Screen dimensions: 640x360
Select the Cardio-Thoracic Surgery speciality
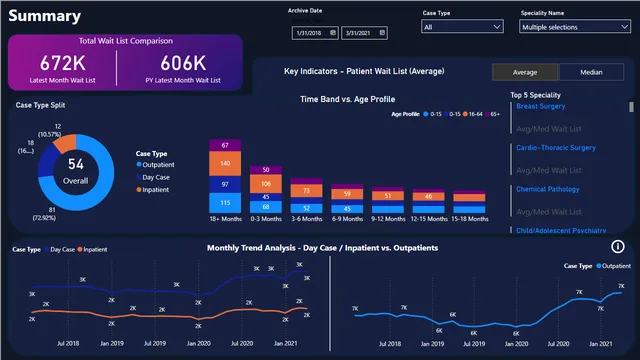click(x=556, y=148)
